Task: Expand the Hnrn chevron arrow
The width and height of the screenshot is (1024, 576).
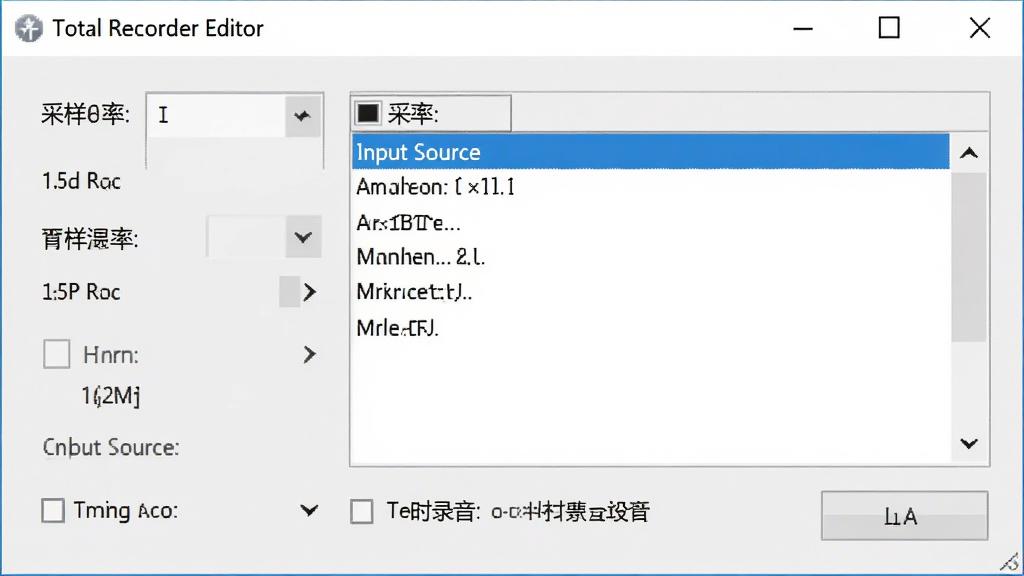Action: click(310, 355)
